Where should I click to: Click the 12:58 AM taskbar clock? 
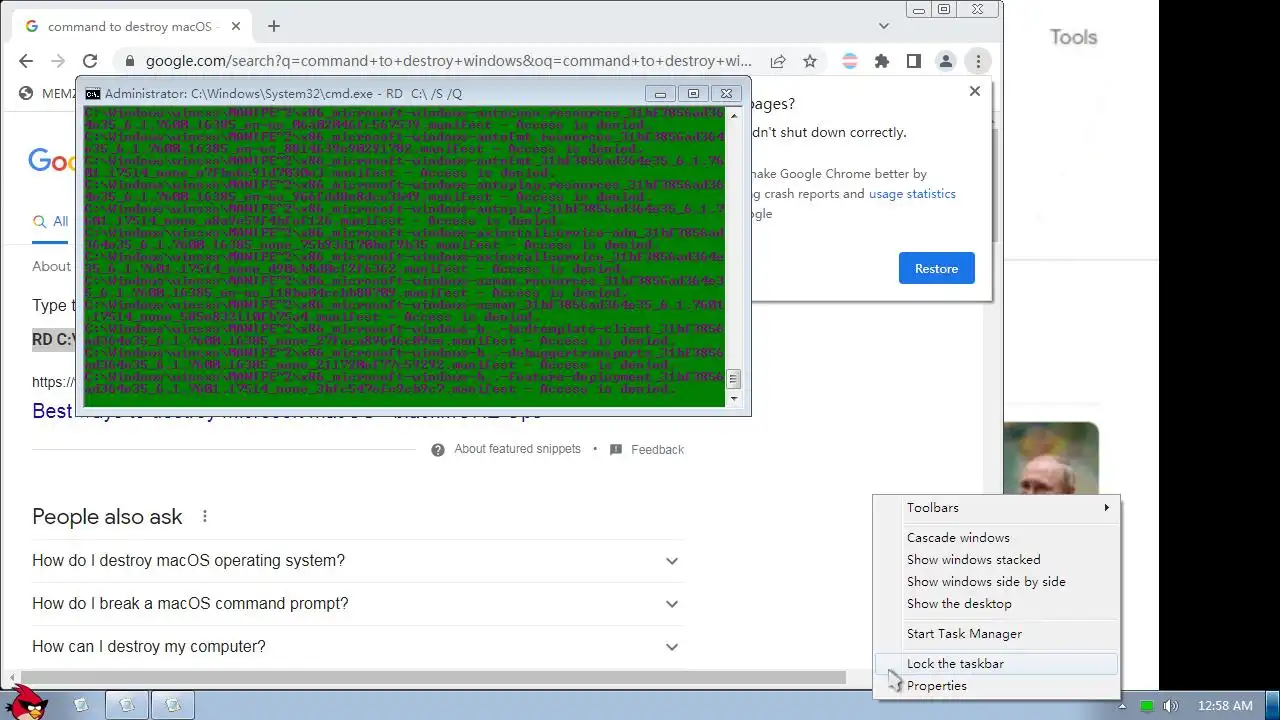click(1225, 706)
